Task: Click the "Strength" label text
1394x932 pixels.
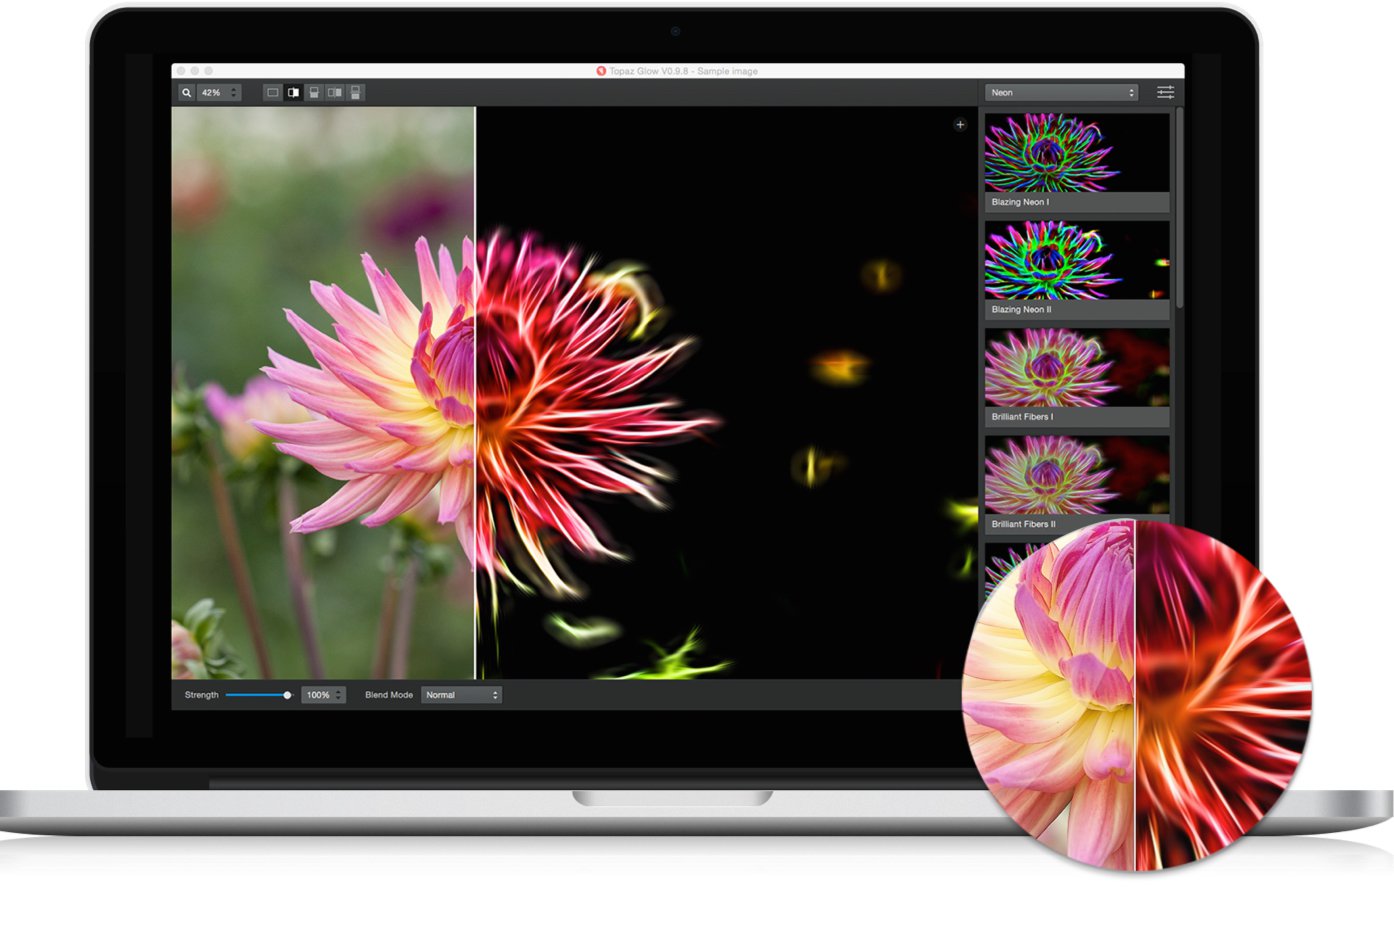Action: click(201, 695)
